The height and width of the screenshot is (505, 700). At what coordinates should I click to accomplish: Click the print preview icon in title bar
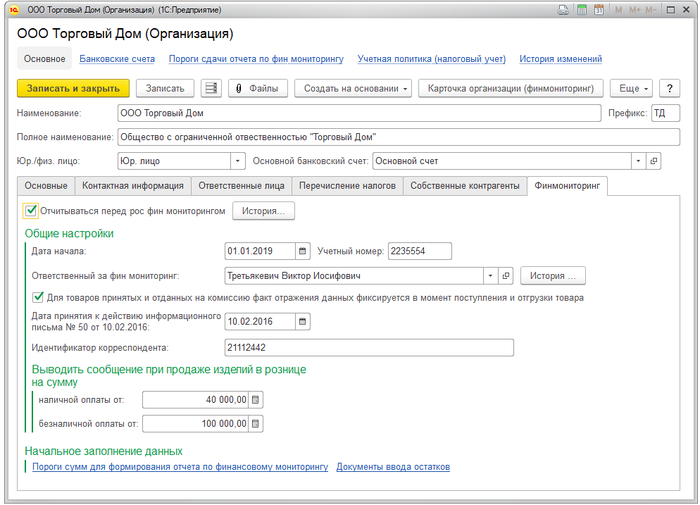click(x=566, y=10)
